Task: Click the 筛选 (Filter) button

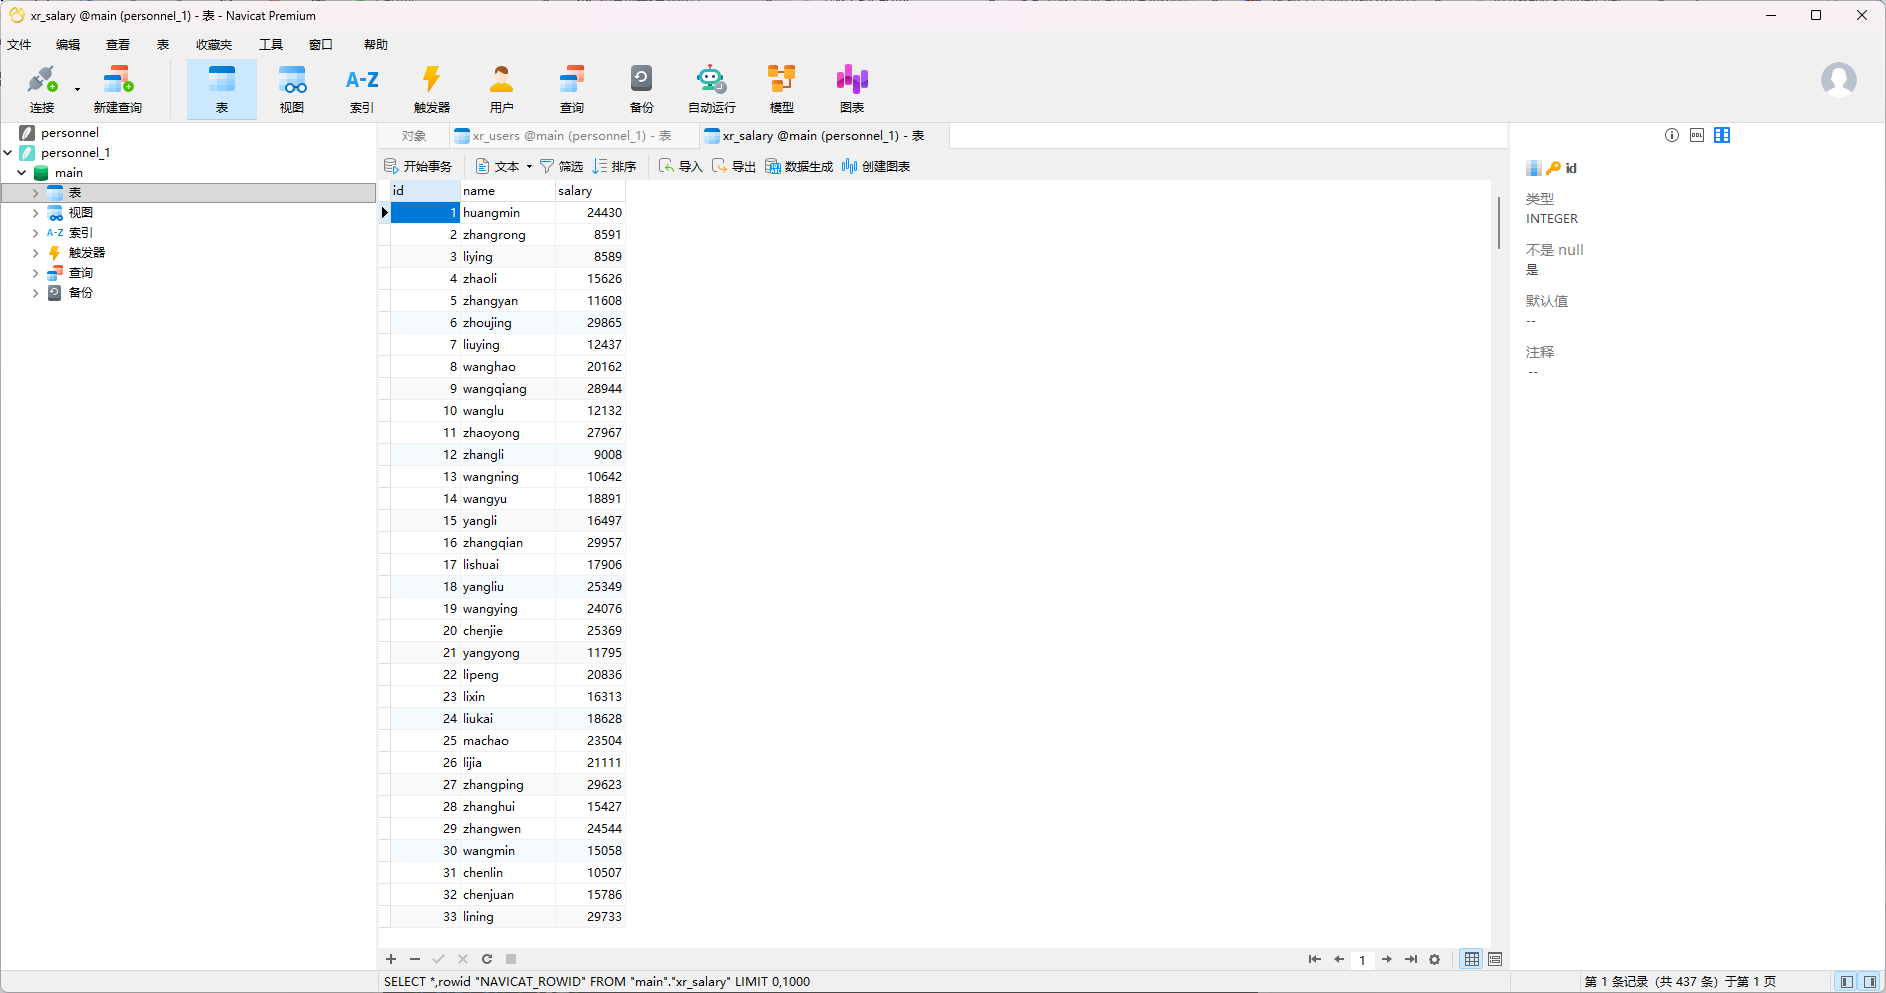Action: pyautogui.click(x=561, y=167)
